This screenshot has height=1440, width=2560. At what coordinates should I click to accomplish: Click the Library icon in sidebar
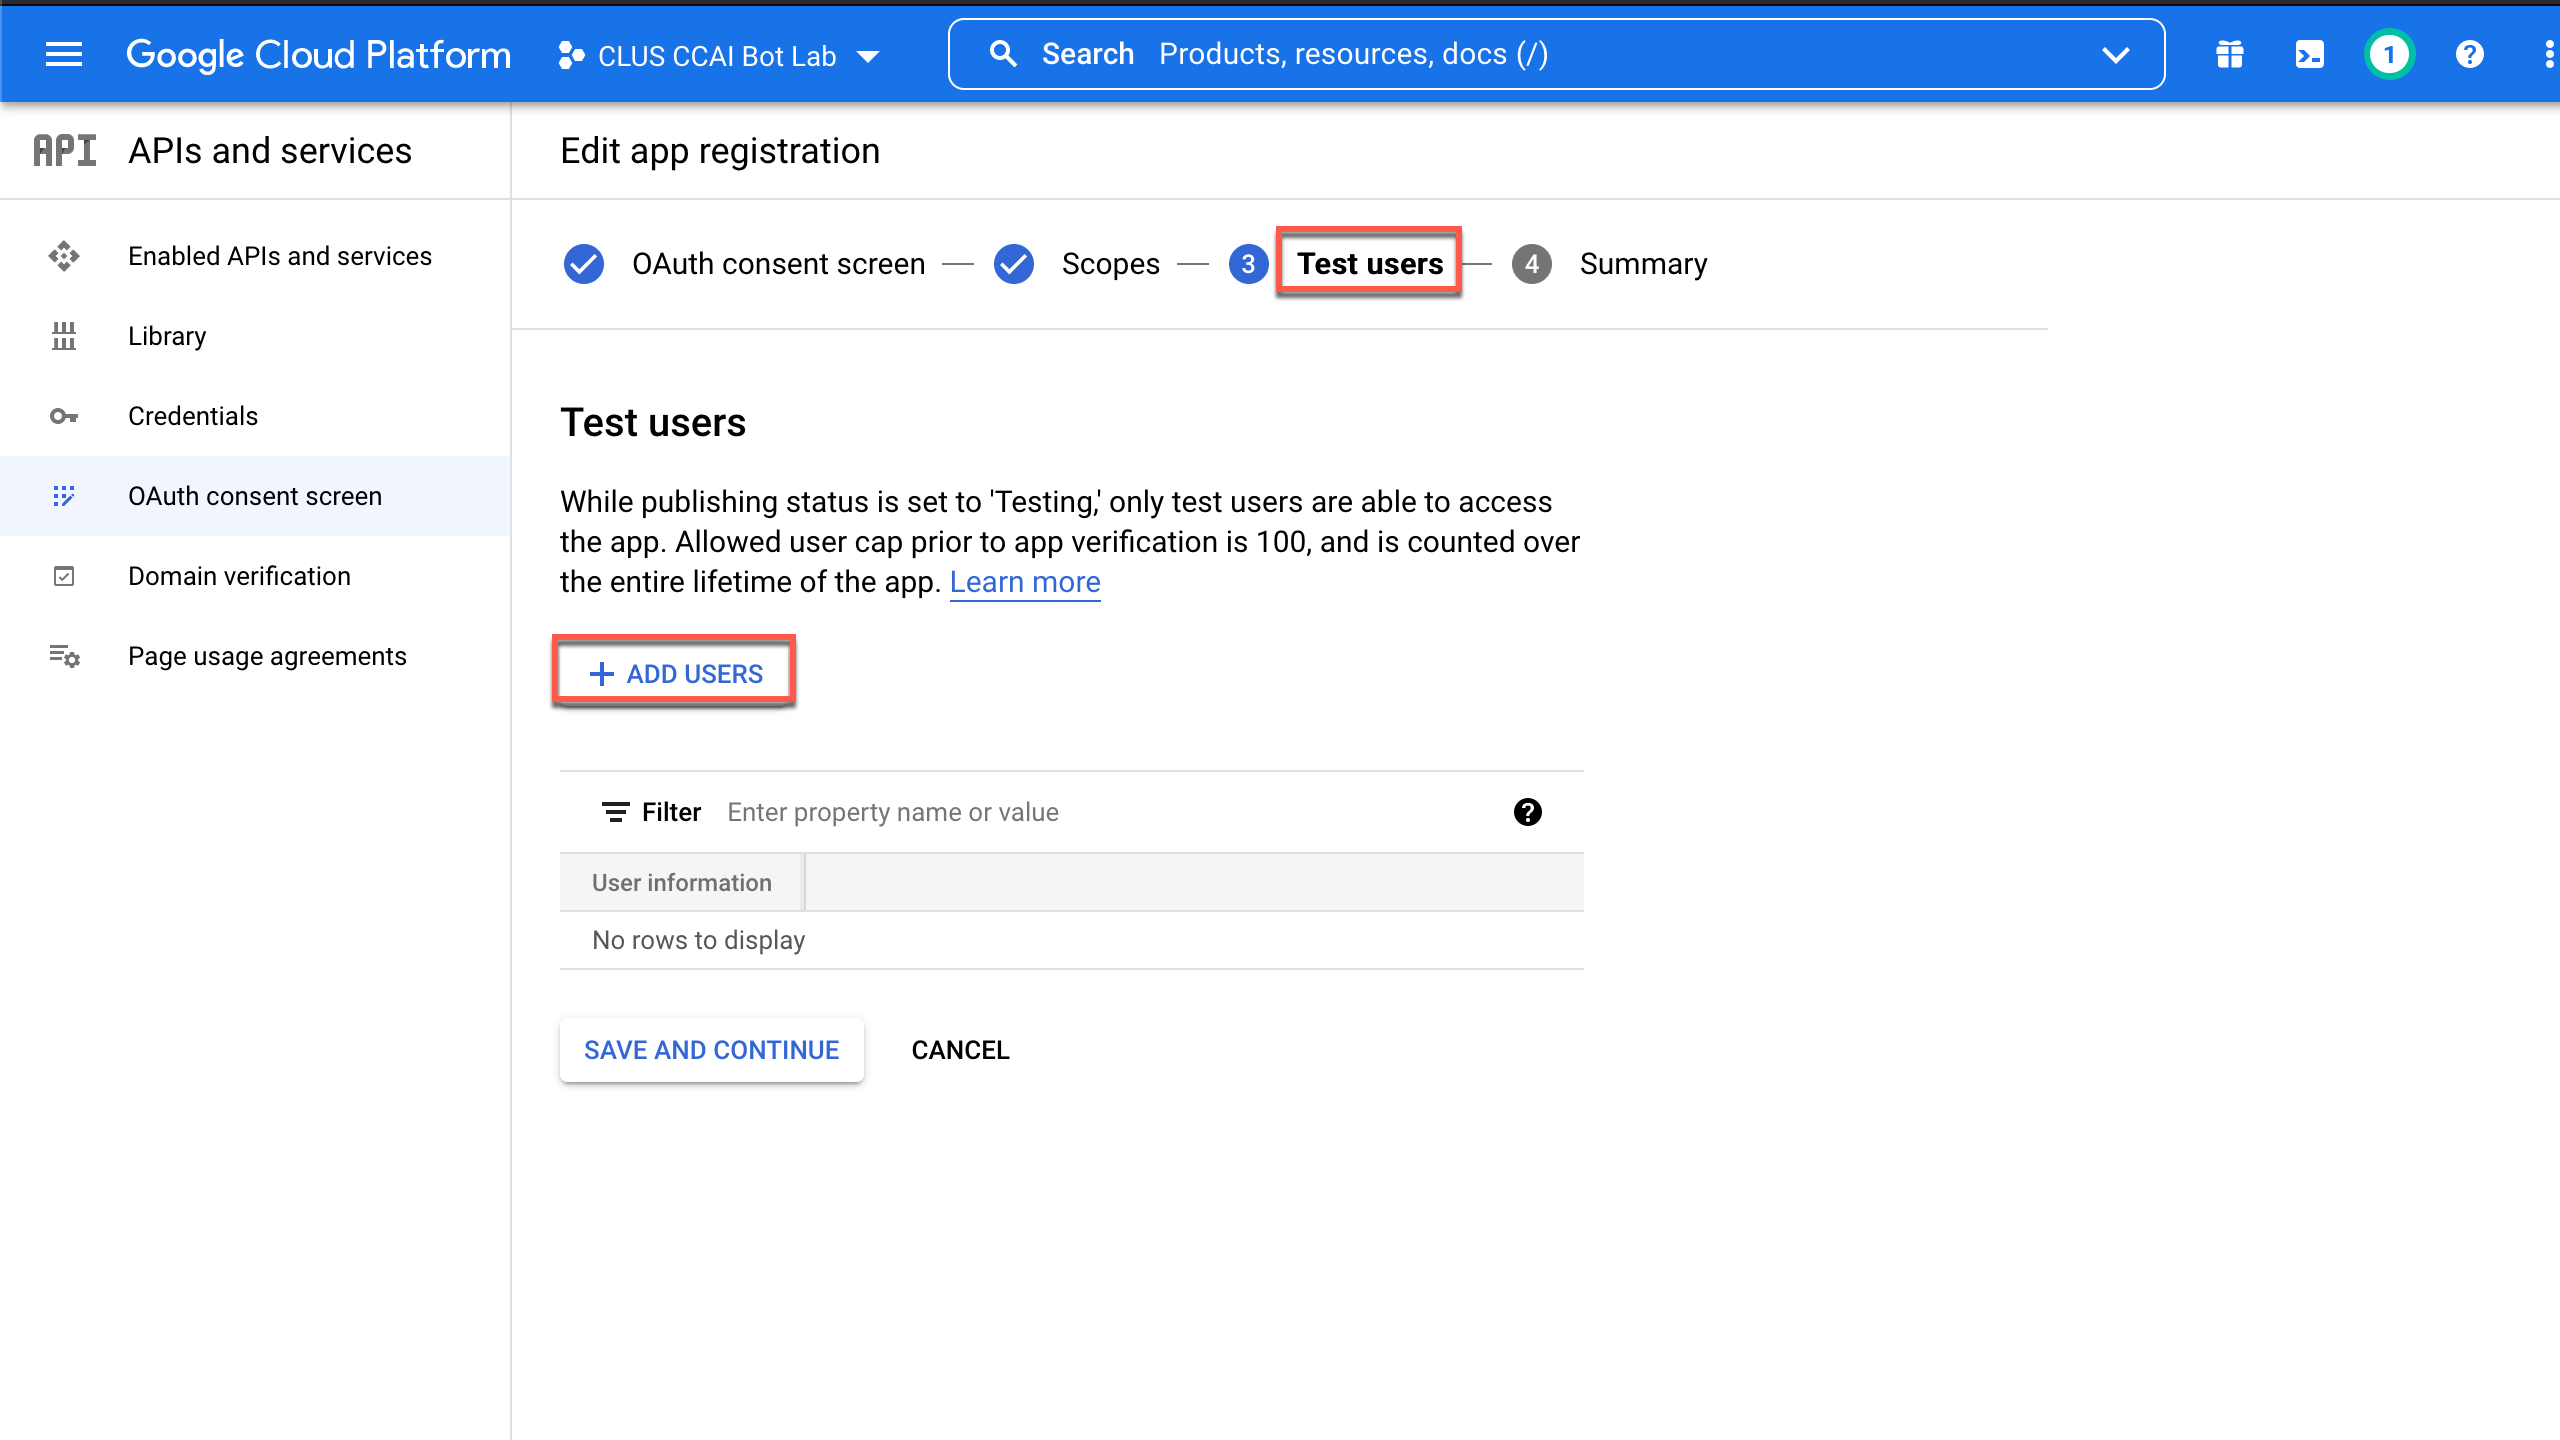(x=64, y=336)
